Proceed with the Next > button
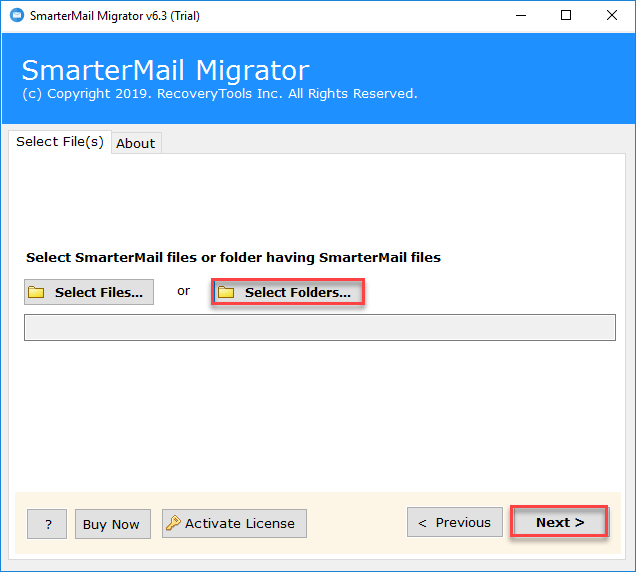 (x=559, y=522)
